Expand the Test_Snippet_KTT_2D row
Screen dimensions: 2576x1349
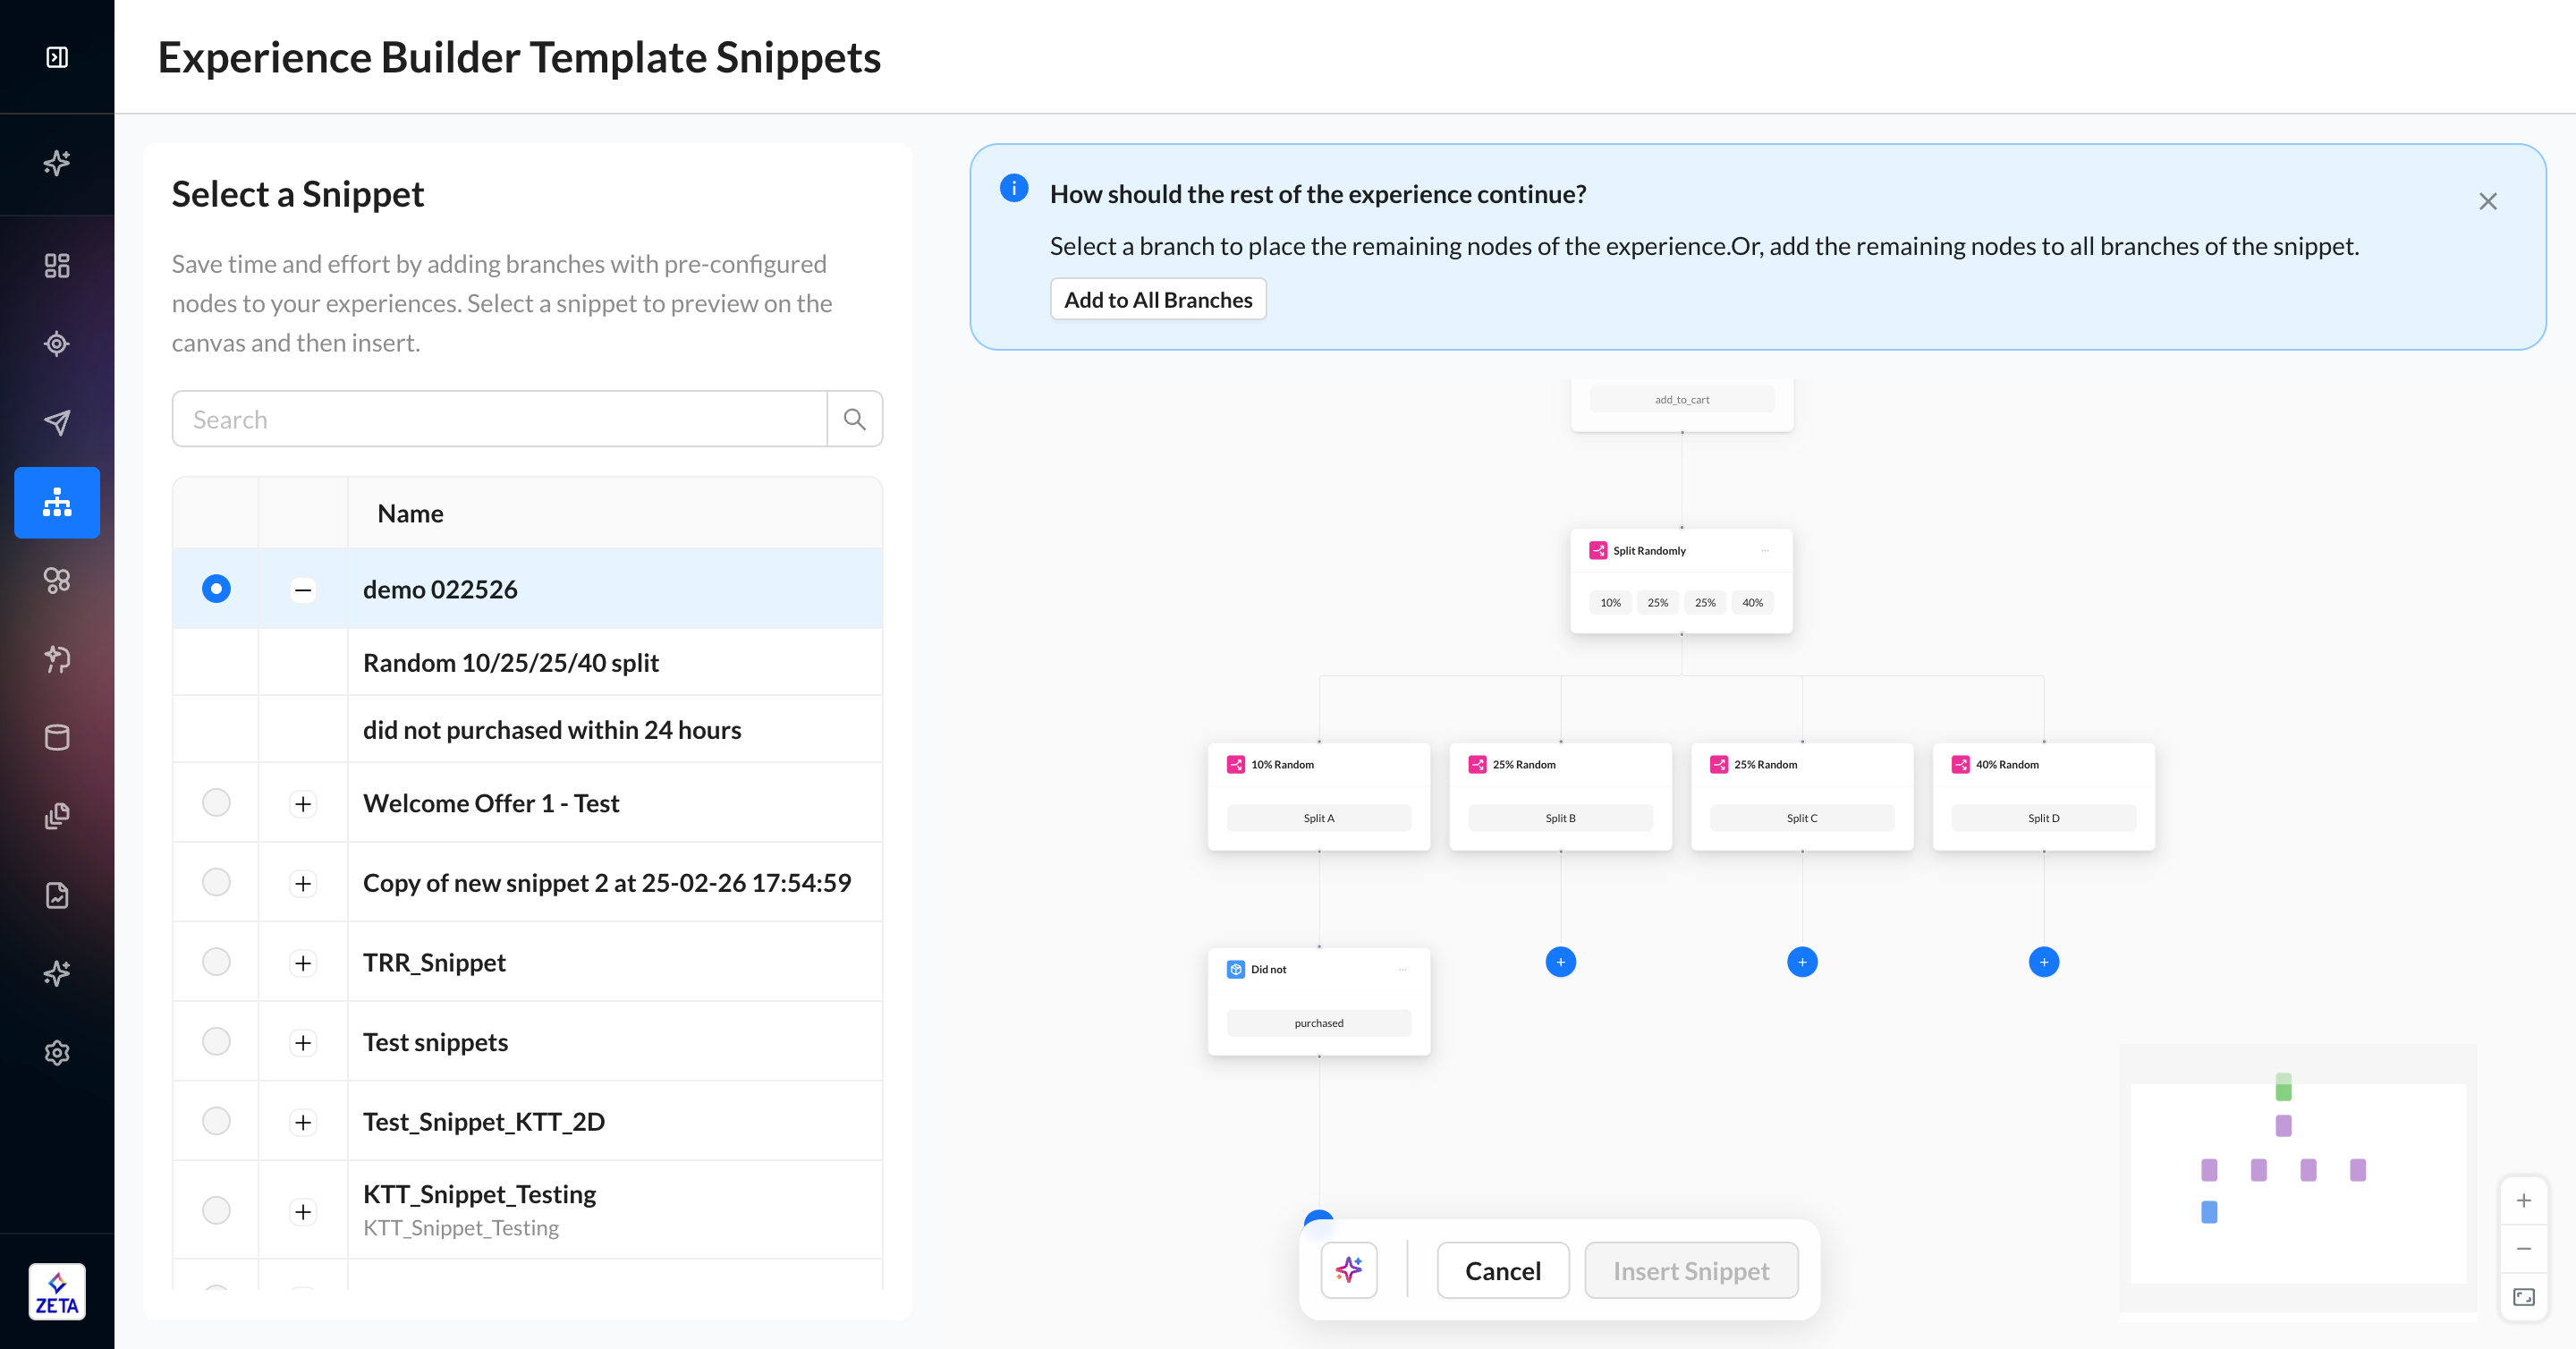click(x=303, y=1122)
